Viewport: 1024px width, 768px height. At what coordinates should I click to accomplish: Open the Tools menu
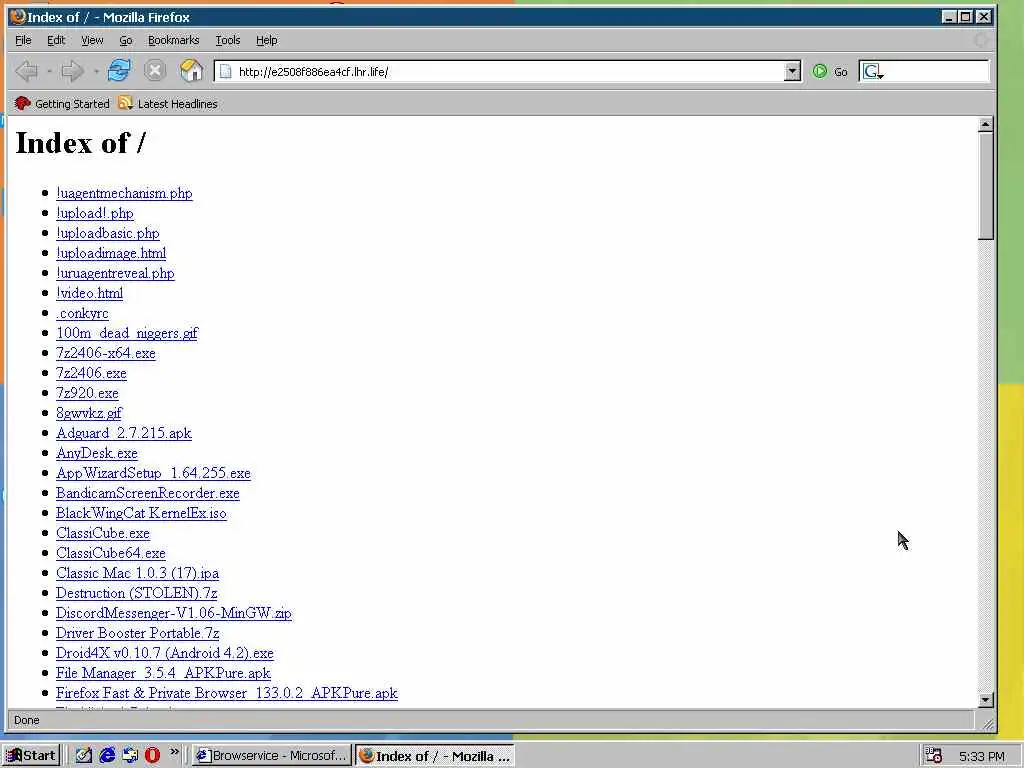[228, 40]
